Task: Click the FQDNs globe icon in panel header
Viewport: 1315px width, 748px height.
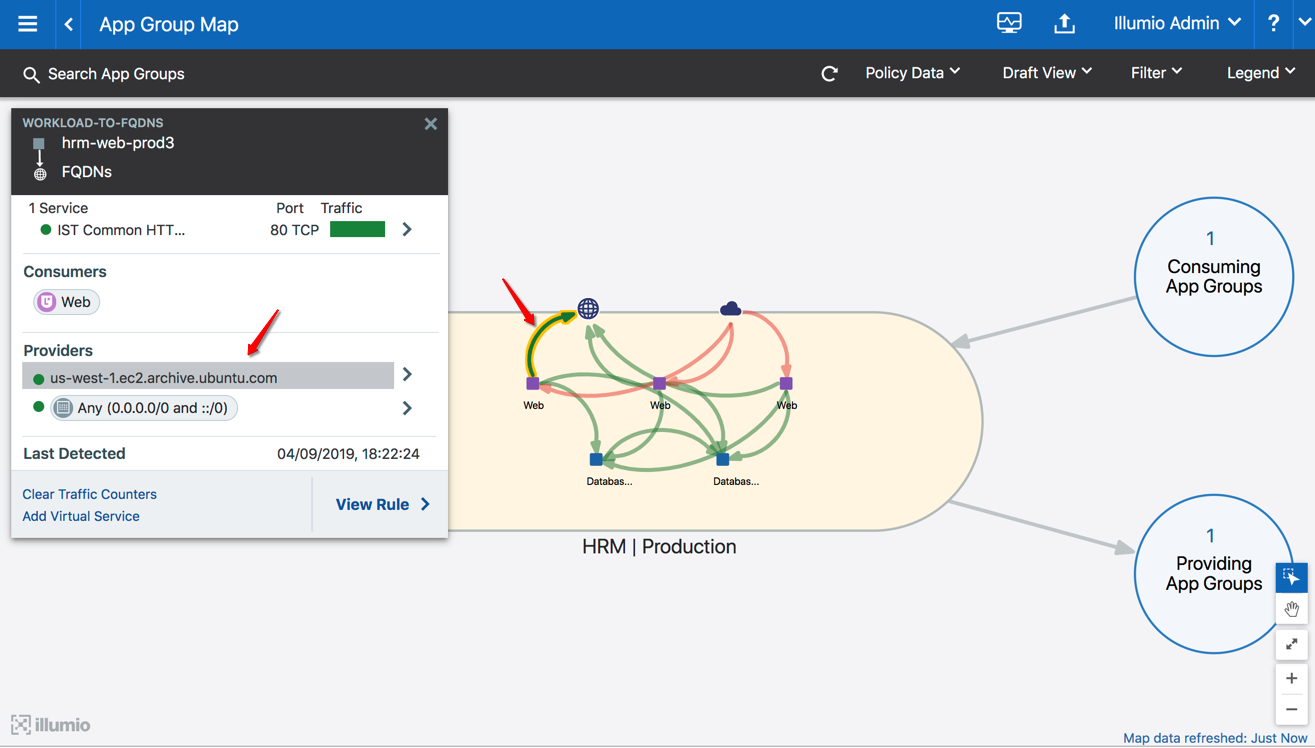Action: pos(40,174)
